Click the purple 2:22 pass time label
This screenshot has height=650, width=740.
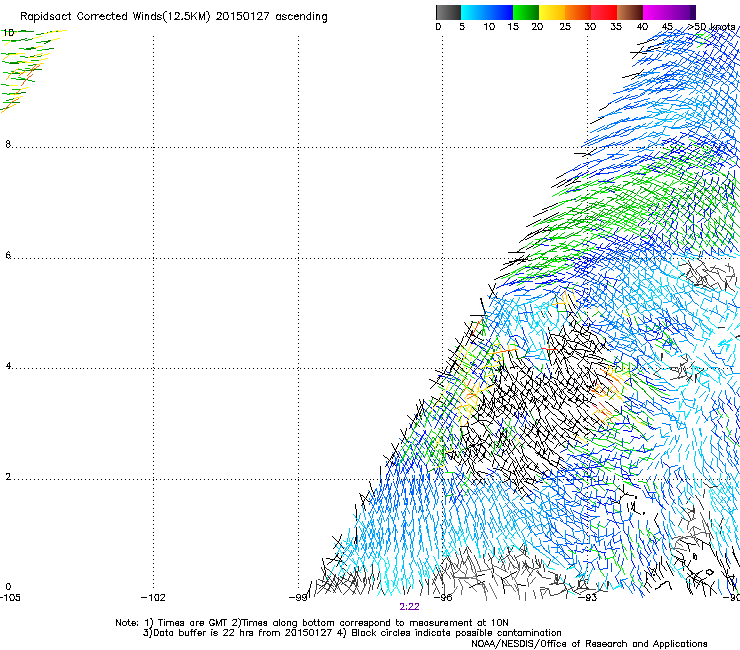[409, 607]
